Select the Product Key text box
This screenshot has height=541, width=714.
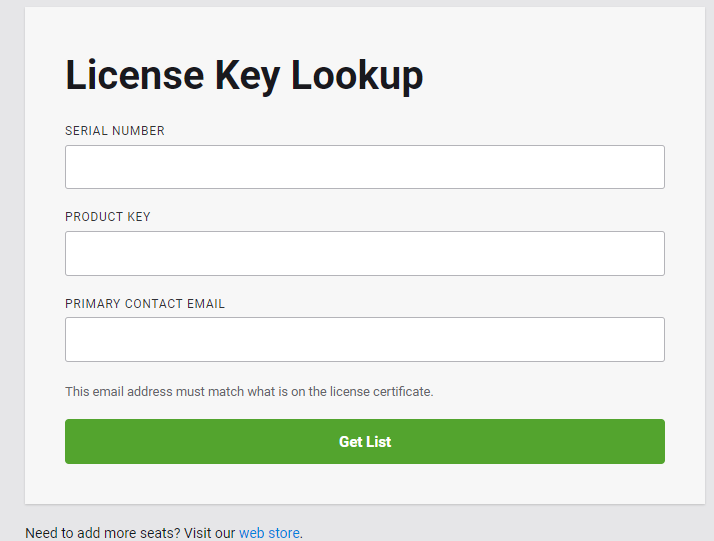coord(365,253)
